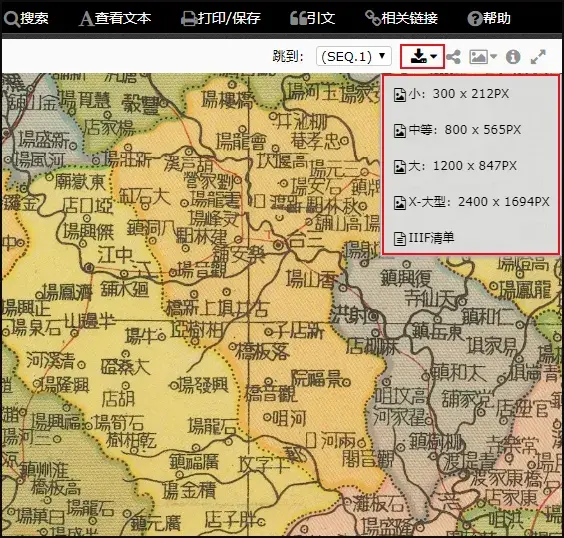
Task: Click the 三台 city marker on map
Action: click(x=278, y=245)
